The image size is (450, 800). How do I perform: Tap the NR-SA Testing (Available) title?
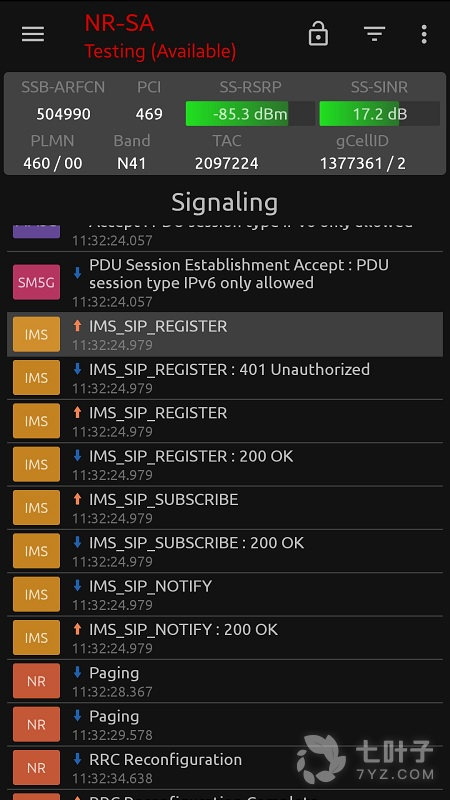pos(160,37)
